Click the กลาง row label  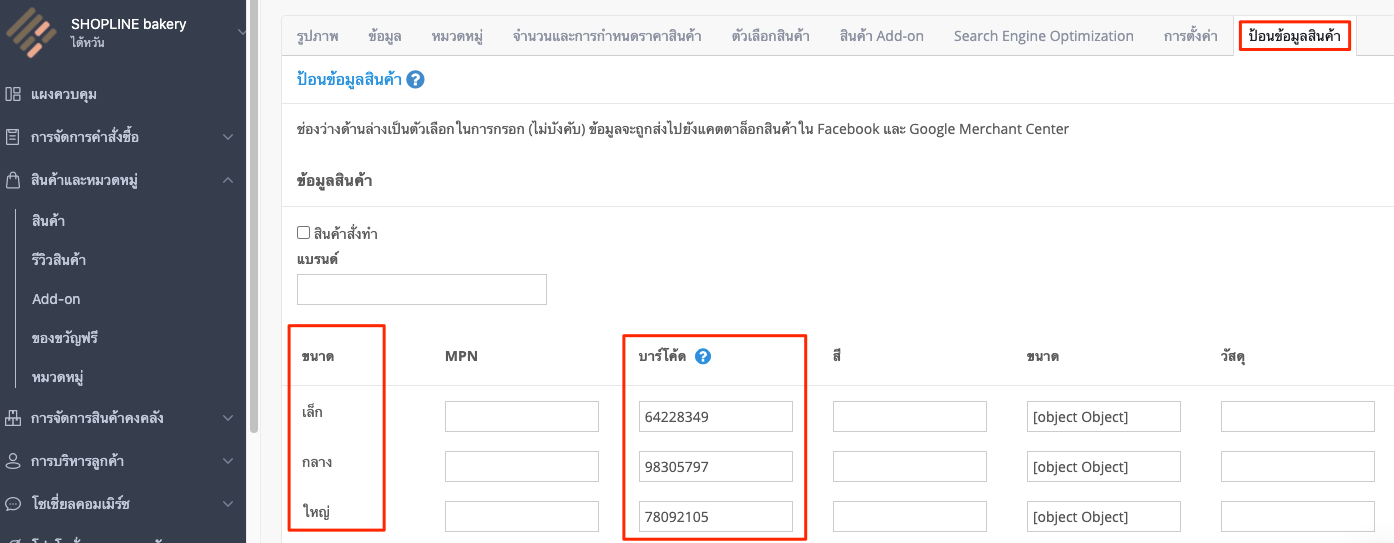click(x=316, y=462)
